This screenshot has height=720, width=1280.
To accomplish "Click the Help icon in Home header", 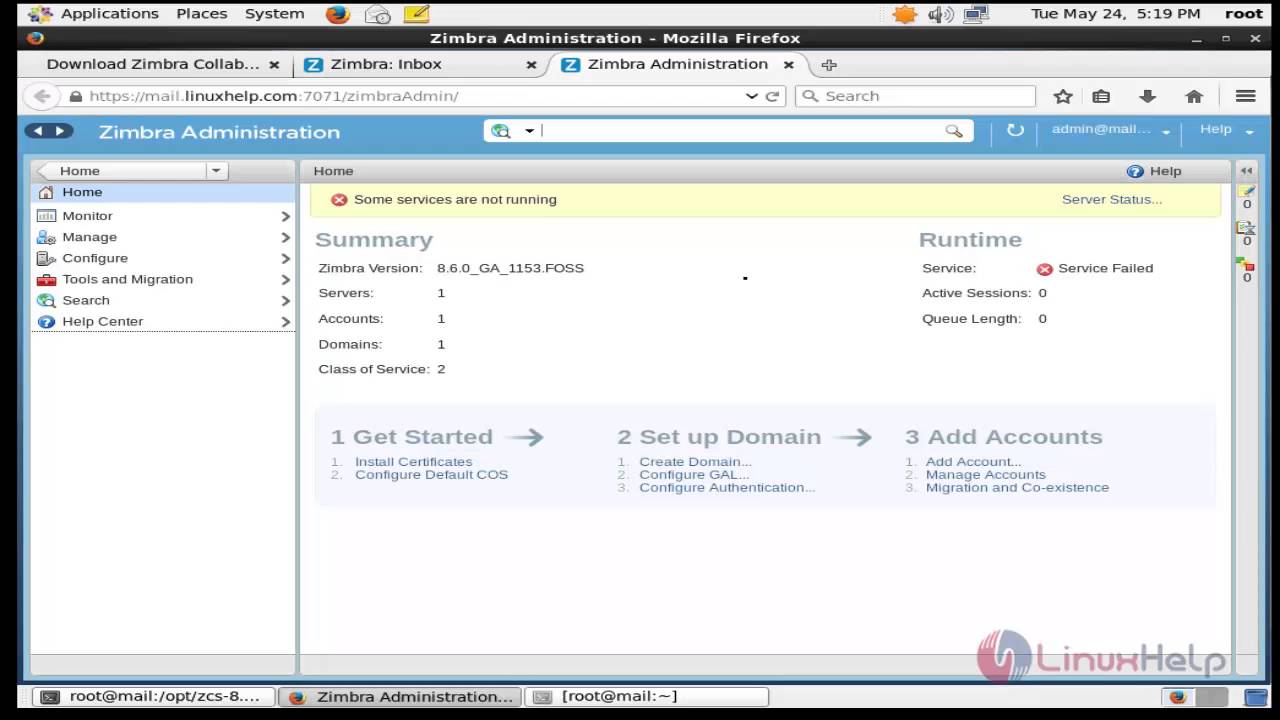I will 1134,171.
